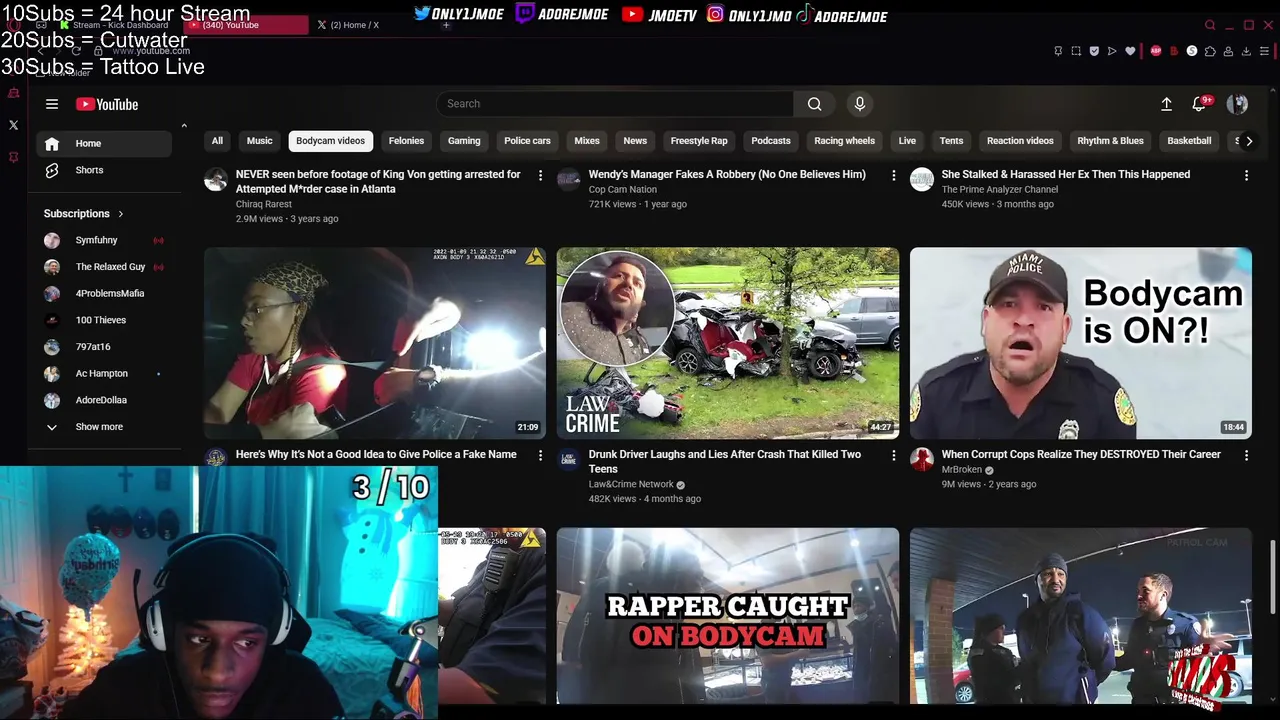Click the heart bookmark icon

[x=1130, y=51]
